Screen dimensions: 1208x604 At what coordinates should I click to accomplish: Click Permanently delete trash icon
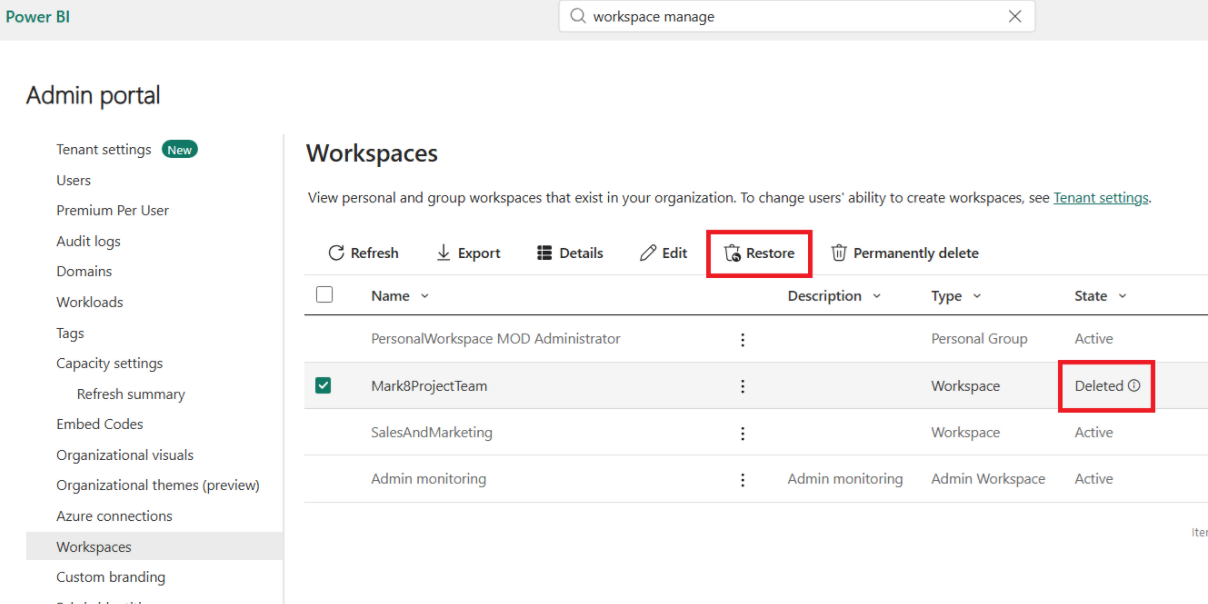click(x=840, y=253)
